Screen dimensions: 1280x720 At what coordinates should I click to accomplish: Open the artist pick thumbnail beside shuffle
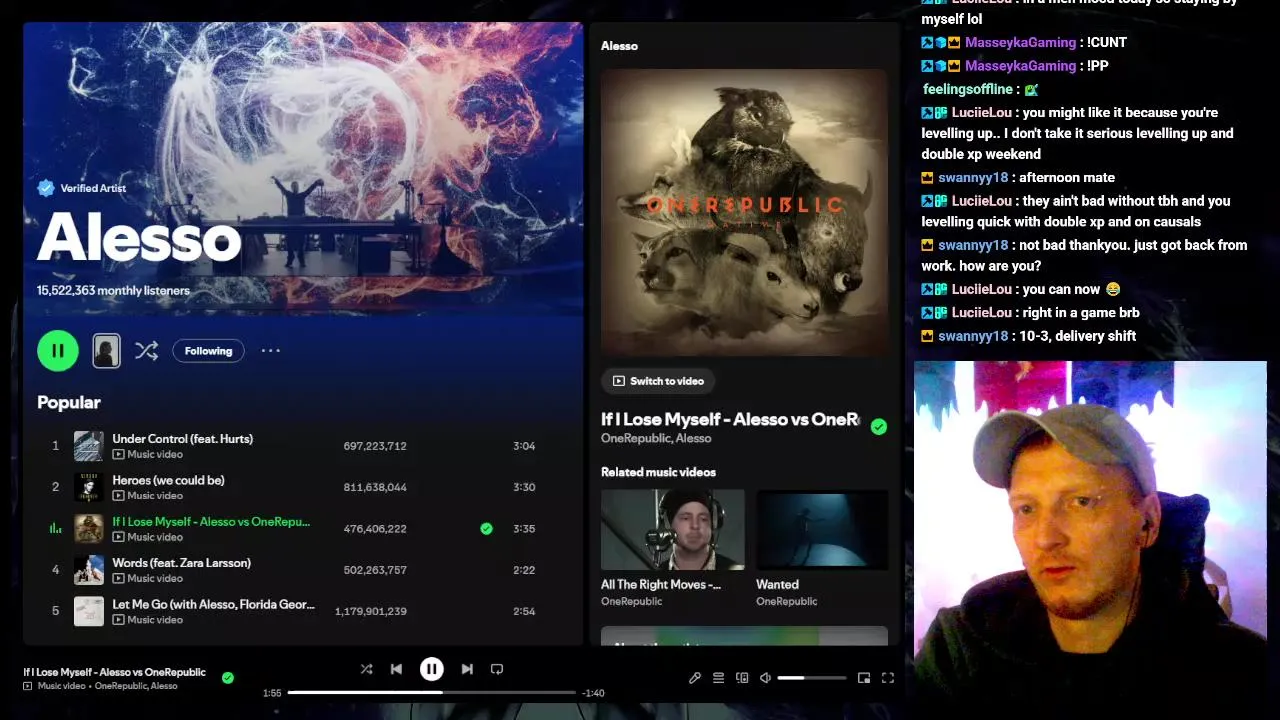[x=106, y=351]
